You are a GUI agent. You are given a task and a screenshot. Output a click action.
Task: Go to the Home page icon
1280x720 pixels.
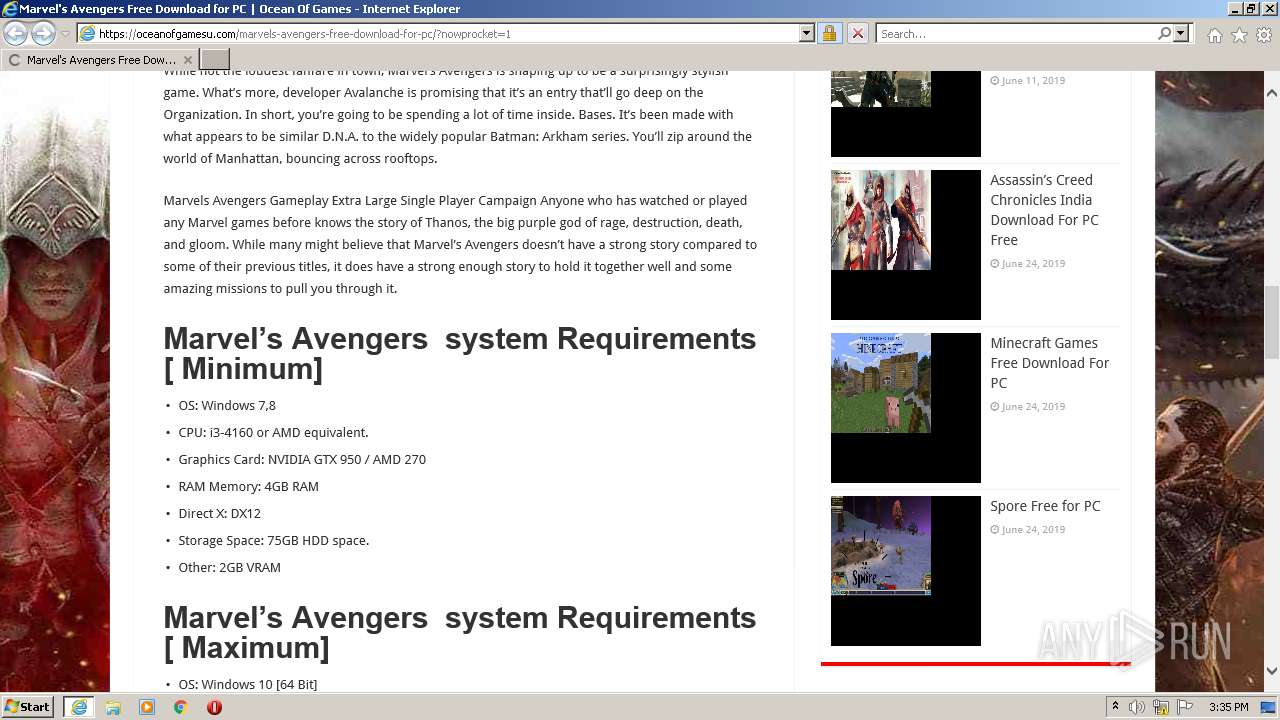tap(1214, 35)
